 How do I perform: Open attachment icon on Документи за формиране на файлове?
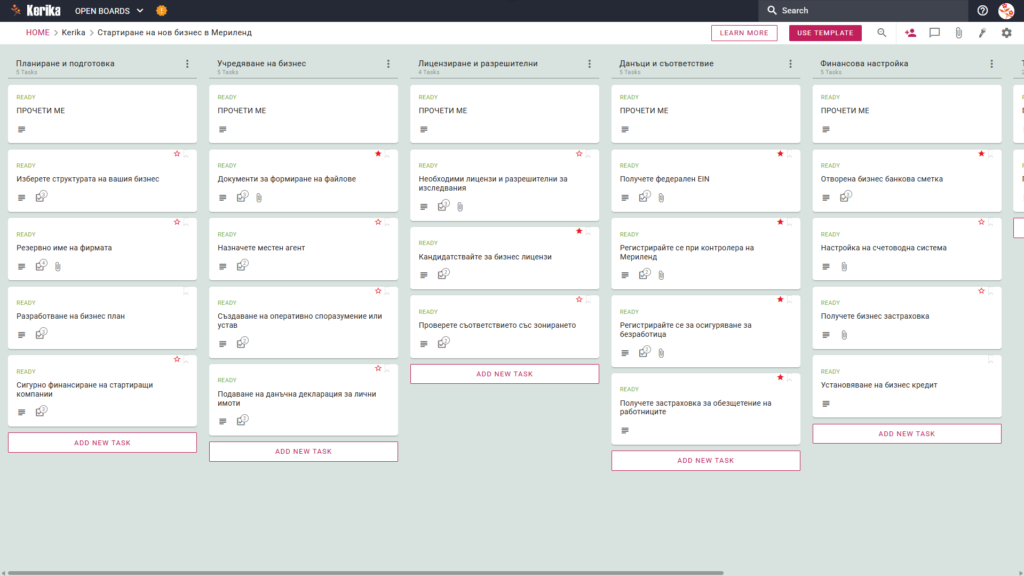point(259,197)
